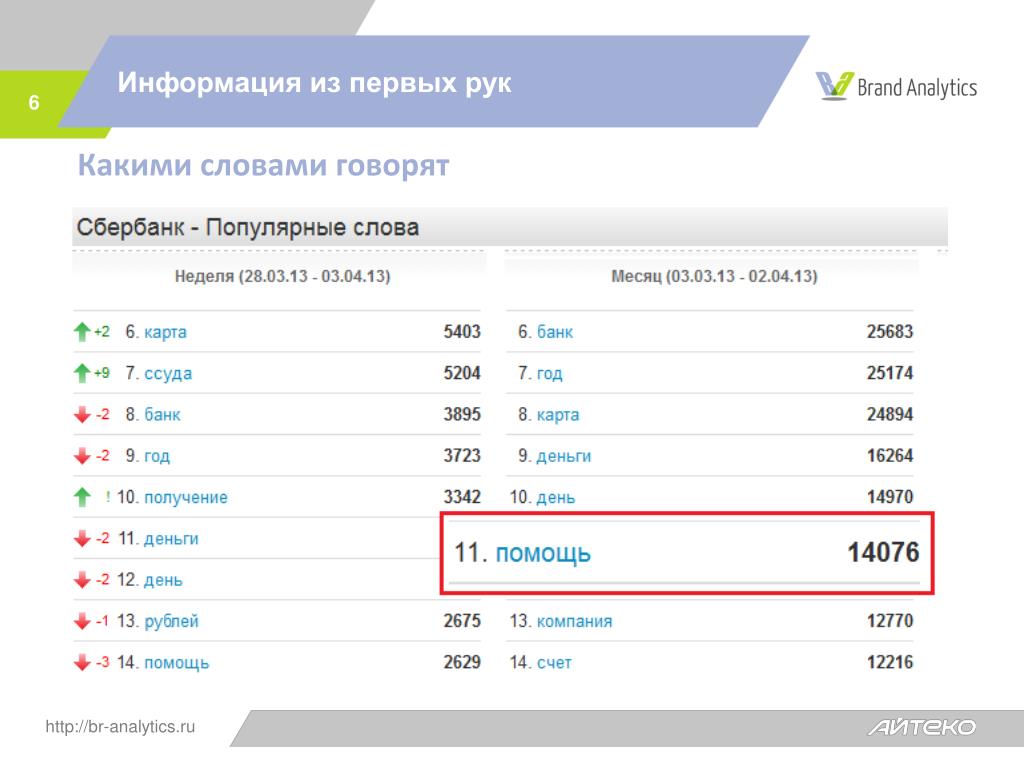Open the word год ranked 7 in month
Screen dimensions: 1024x768
(549, 374)
